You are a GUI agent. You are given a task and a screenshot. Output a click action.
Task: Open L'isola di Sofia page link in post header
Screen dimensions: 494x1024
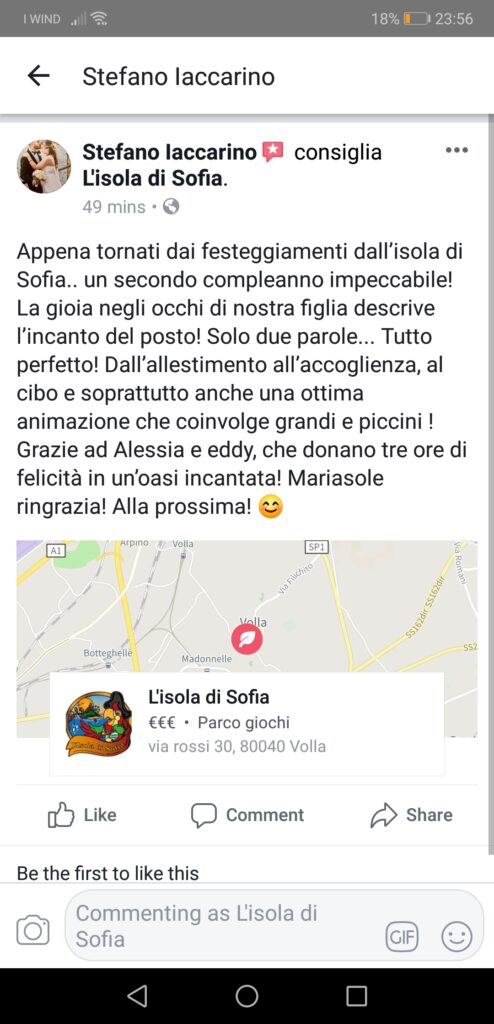[x=153, y=178]
